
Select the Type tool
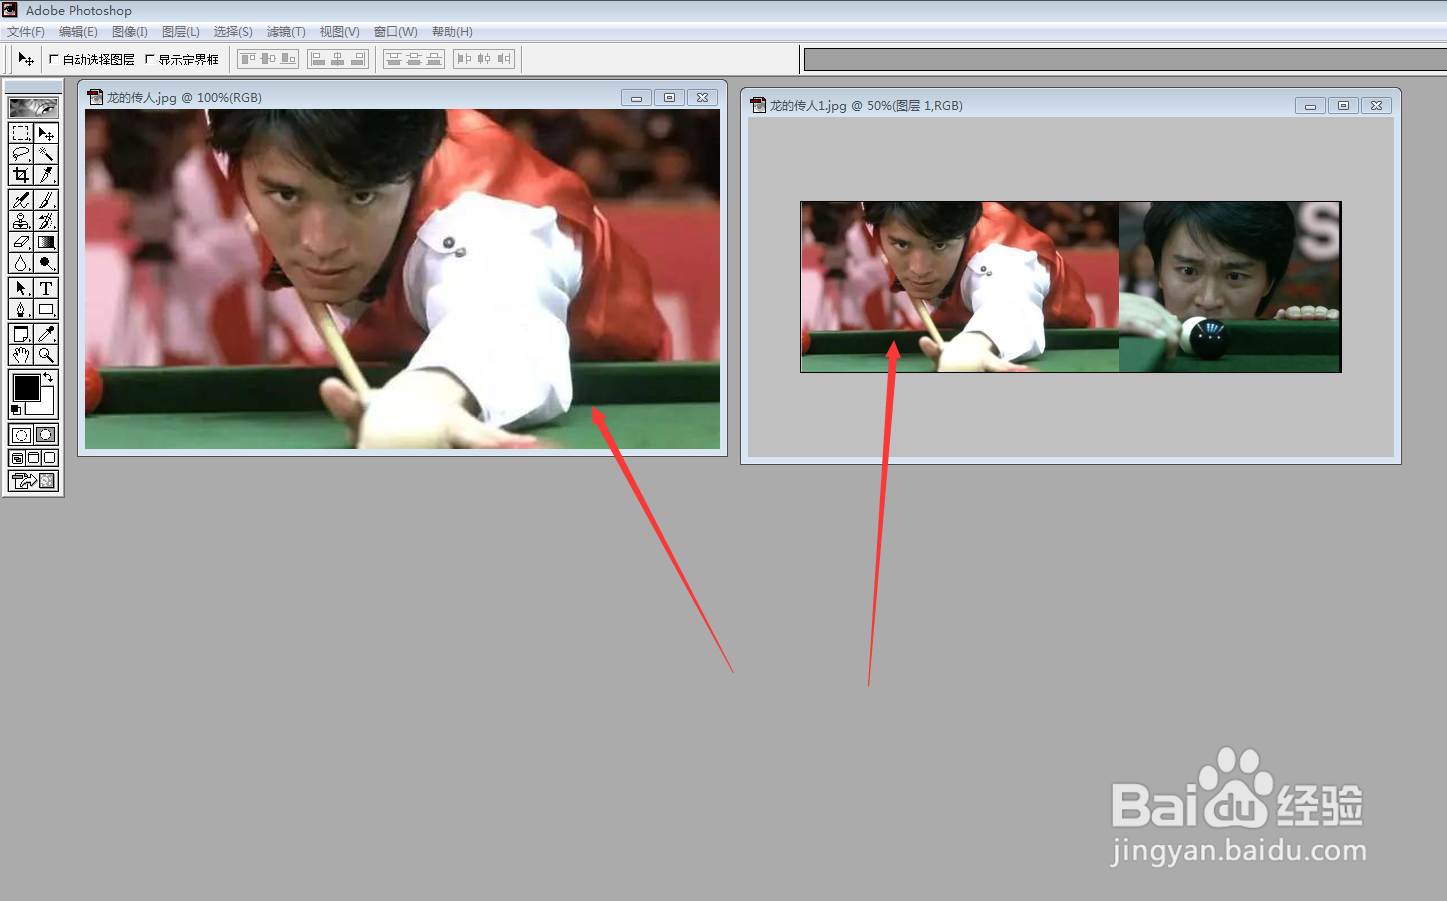[x=46, y=288]
